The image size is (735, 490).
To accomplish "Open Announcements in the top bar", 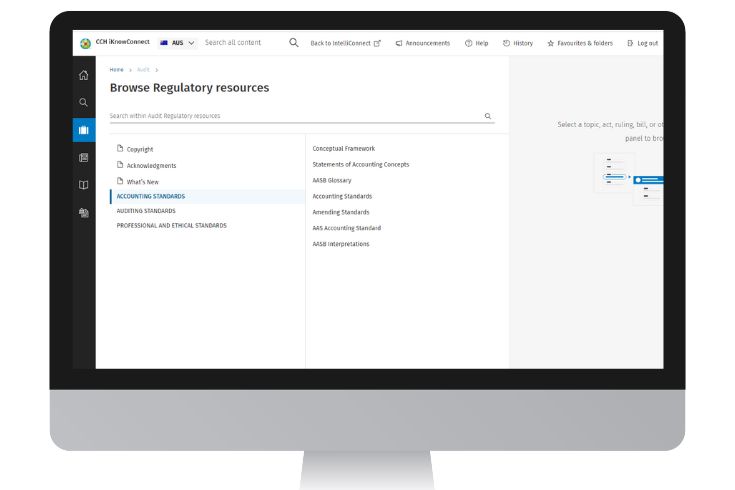I will tap(422, 44).
